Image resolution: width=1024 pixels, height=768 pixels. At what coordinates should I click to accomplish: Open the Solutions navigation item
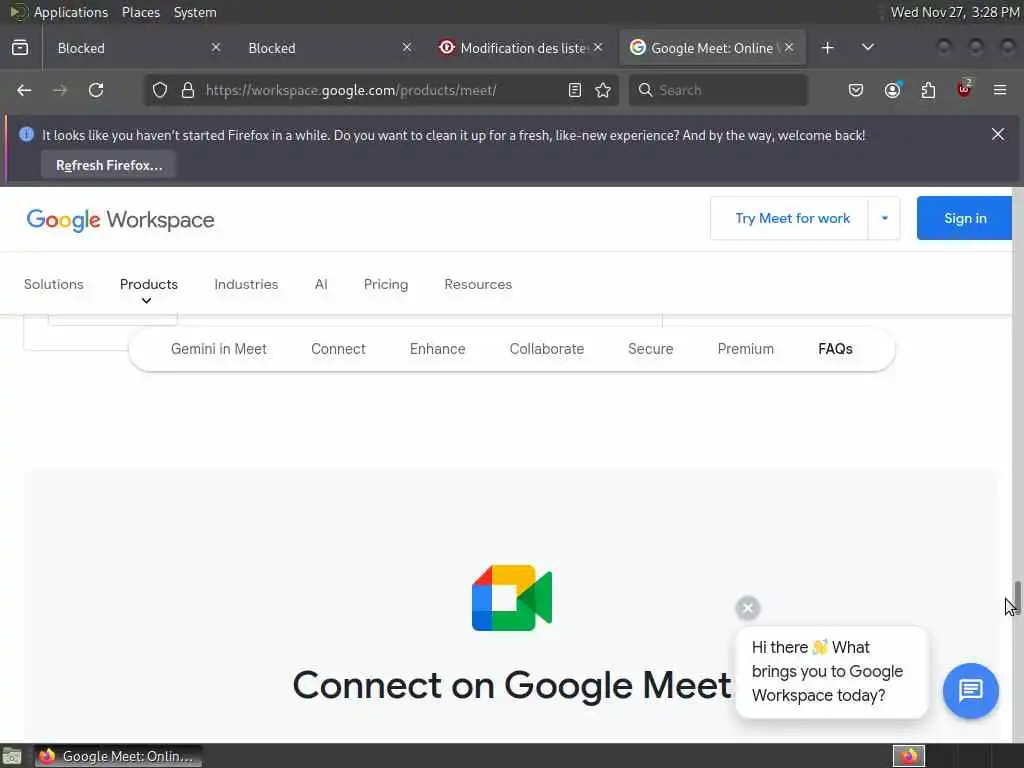pos(54,284)
